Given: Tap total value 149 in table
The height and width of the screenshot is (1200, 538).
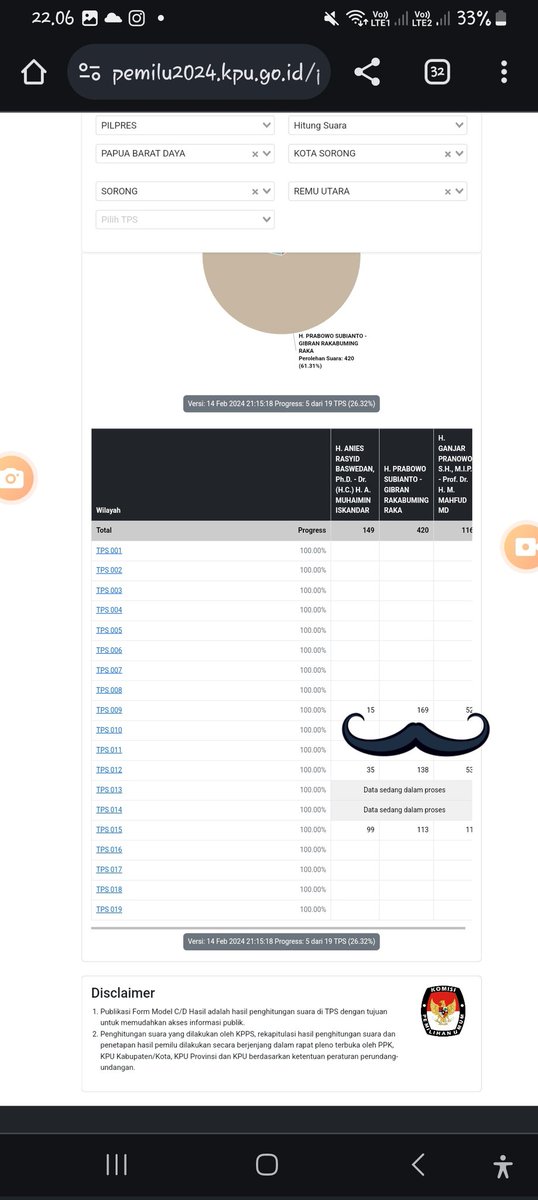Looking at the screenshot, I should [x=368, y=531].
